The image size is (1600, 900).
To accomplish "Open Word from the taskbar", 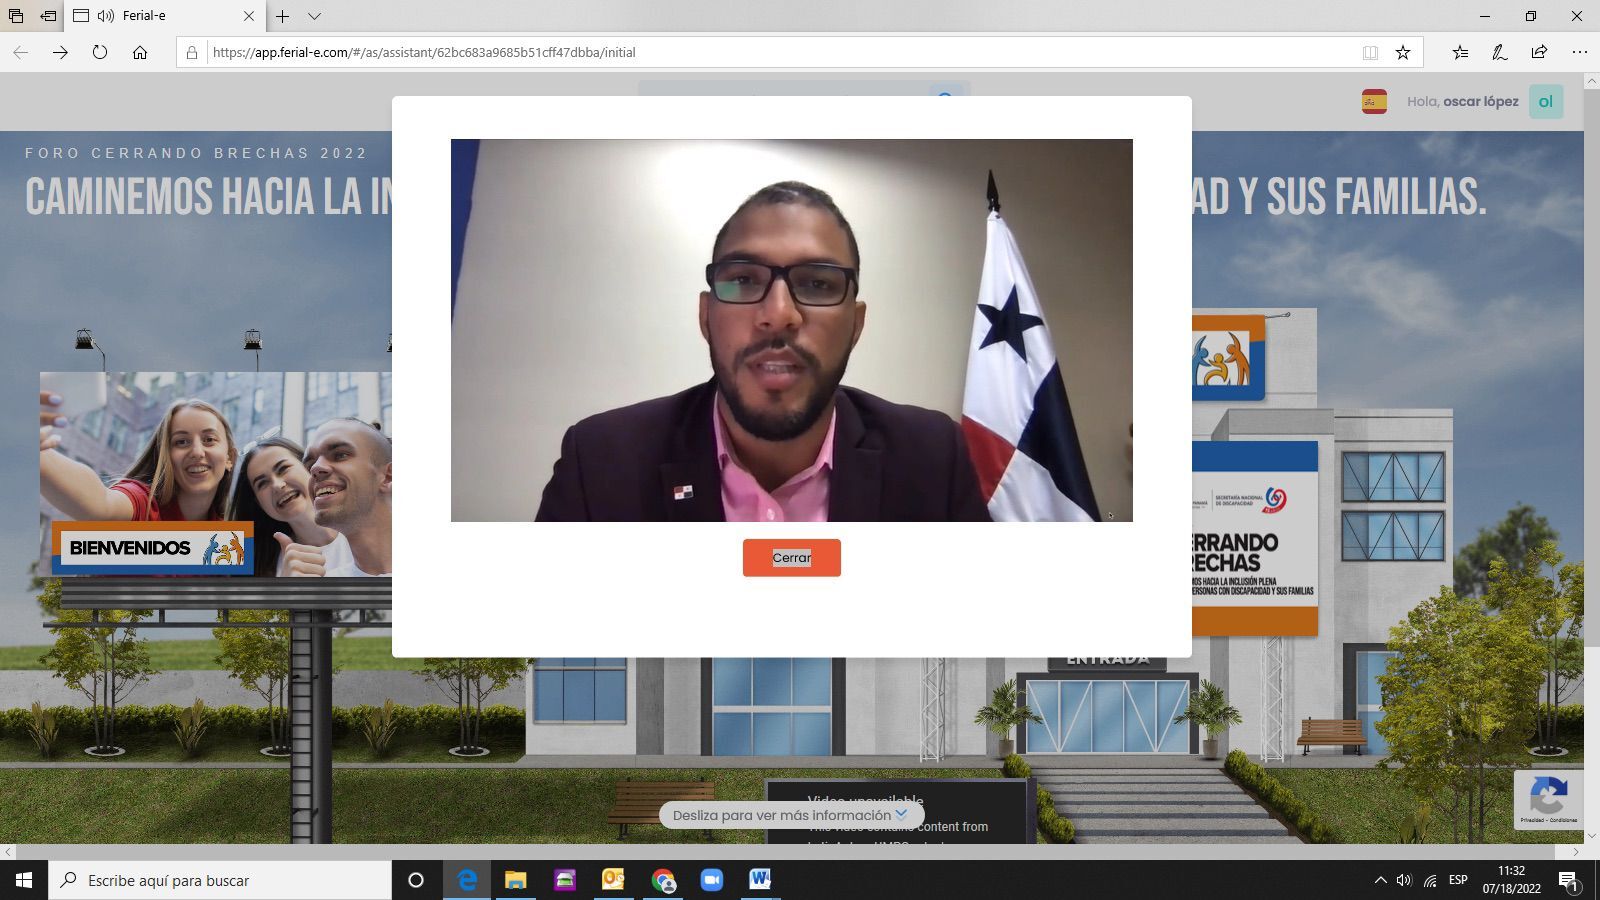I will [x=760, y=880].
